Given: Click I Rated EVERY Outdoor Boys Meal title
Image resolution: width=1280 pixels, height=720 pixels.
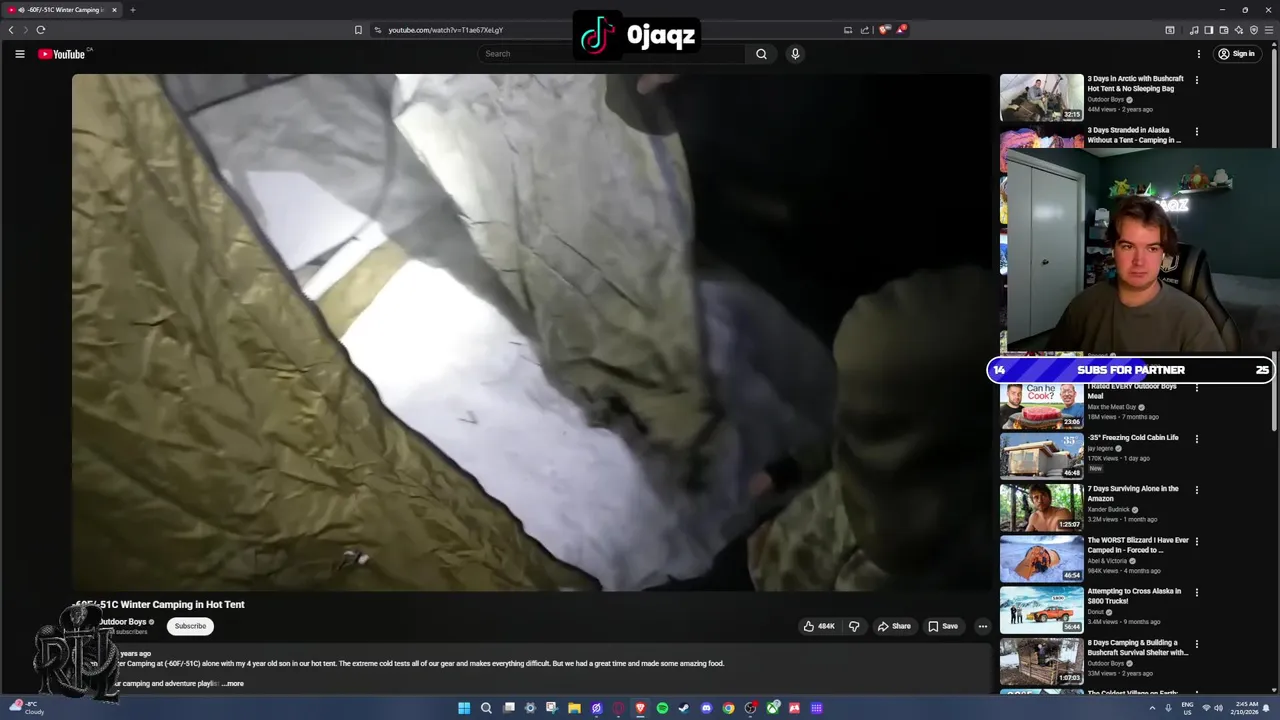Looking at the screenshot, I should pos(1132,391).
